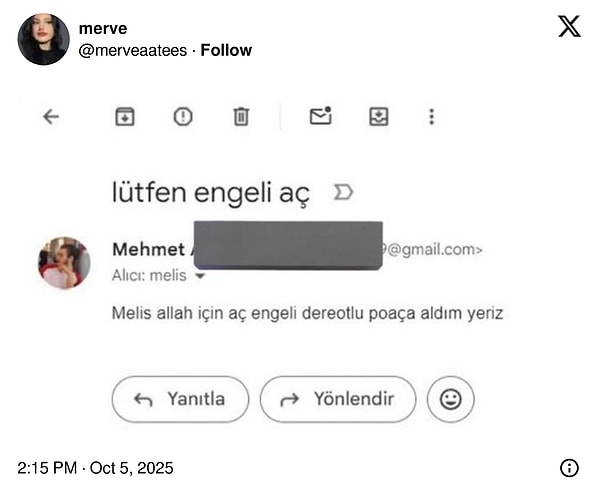Expand recipient details arrow next to melis
This screenshot has height=498, width=600.
click(200, 275)
